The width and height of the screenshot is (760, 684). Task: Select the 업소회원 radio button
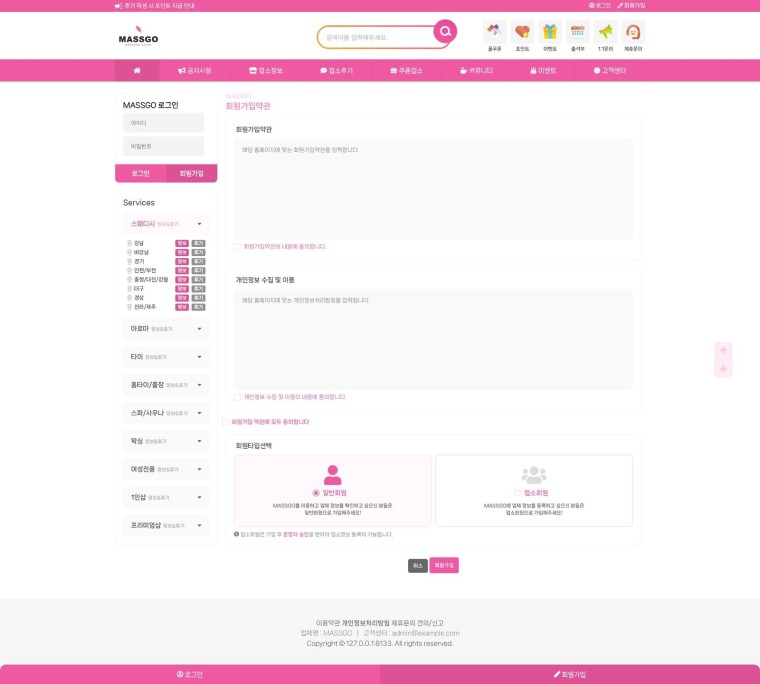(517, 493)
